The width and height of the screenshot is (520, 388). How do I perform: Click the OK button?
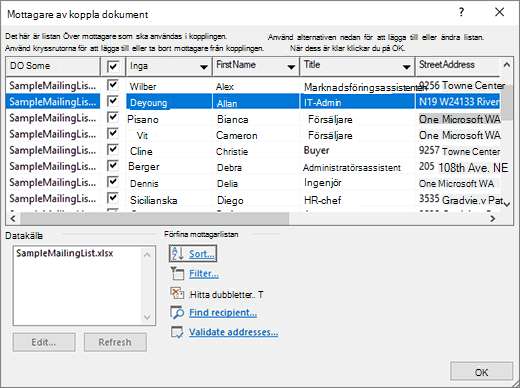[481, 371]
